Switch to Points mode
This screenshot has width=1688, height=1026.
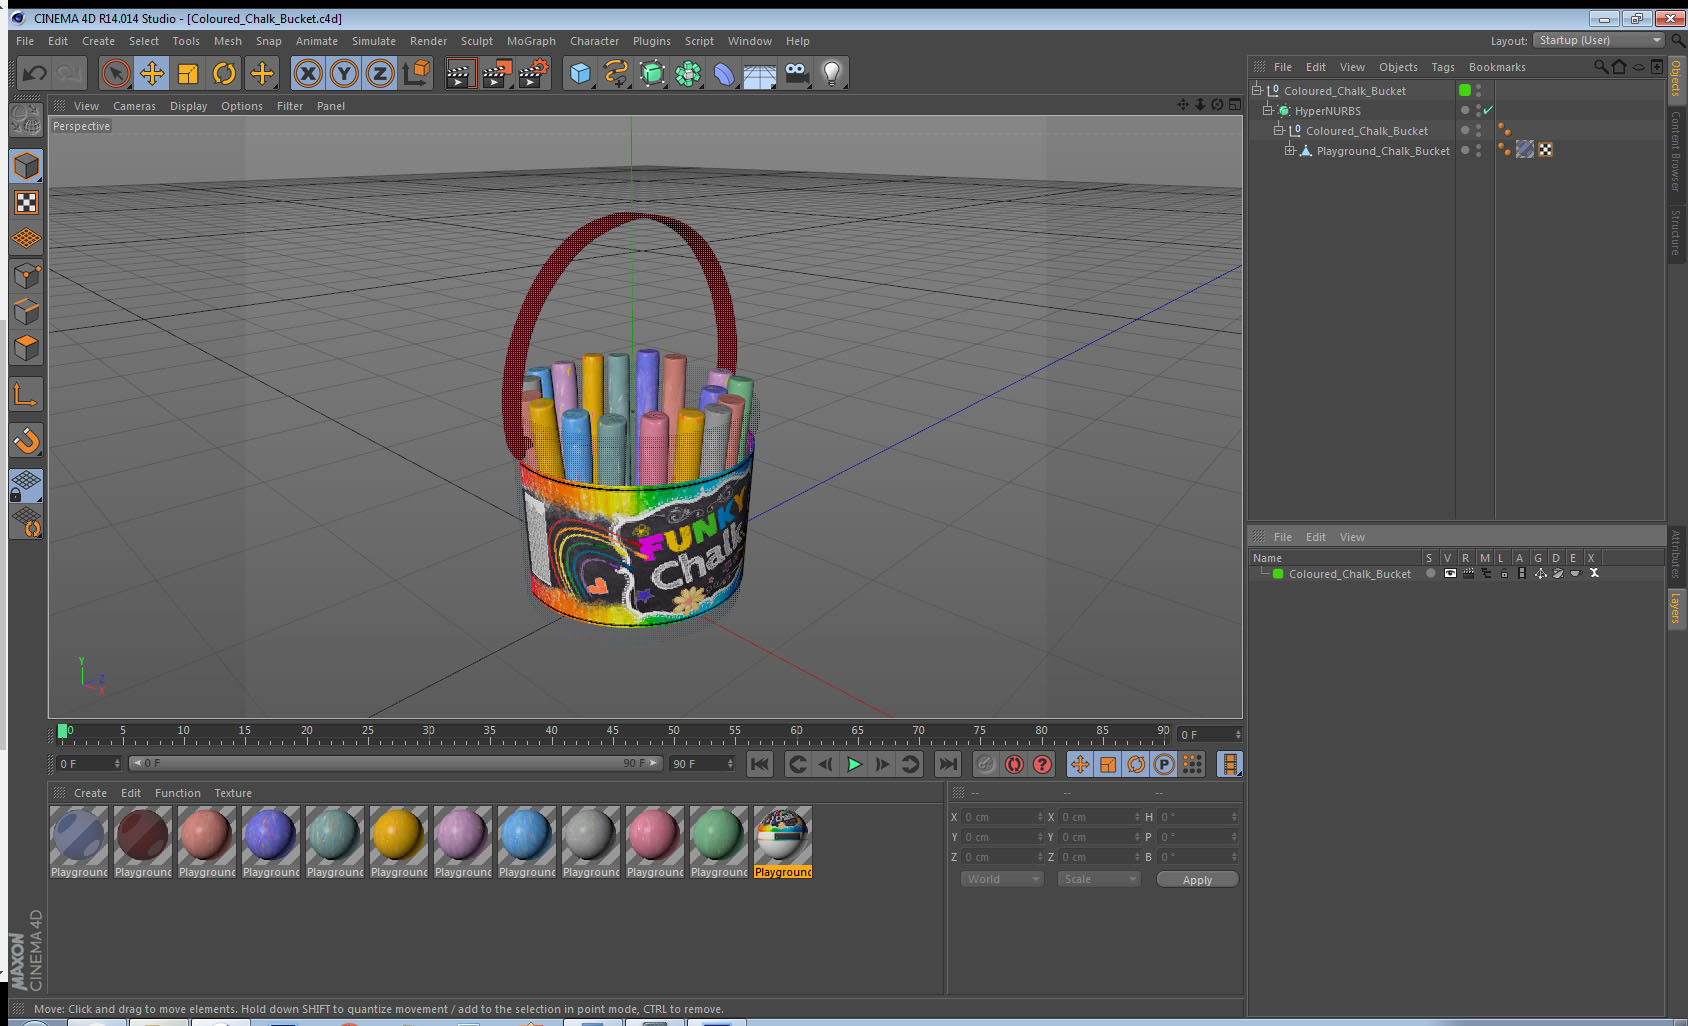point(26,275)
